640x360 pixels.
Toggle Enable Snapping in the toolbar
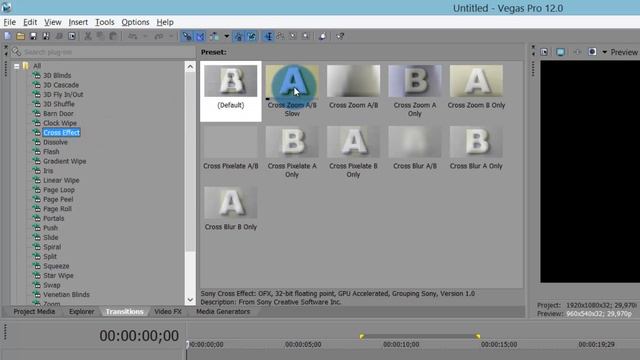pyautogui.click(x=187, y=36)
